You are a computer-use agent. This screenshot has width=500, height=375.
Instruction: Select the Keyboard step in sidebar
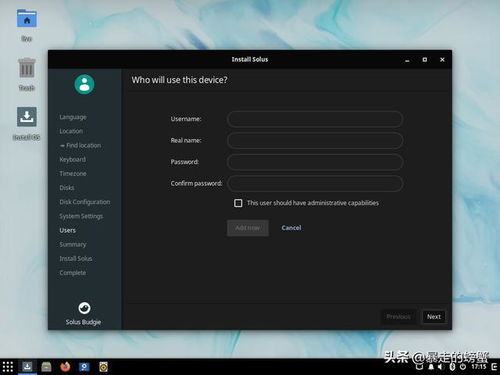[73, 159]
